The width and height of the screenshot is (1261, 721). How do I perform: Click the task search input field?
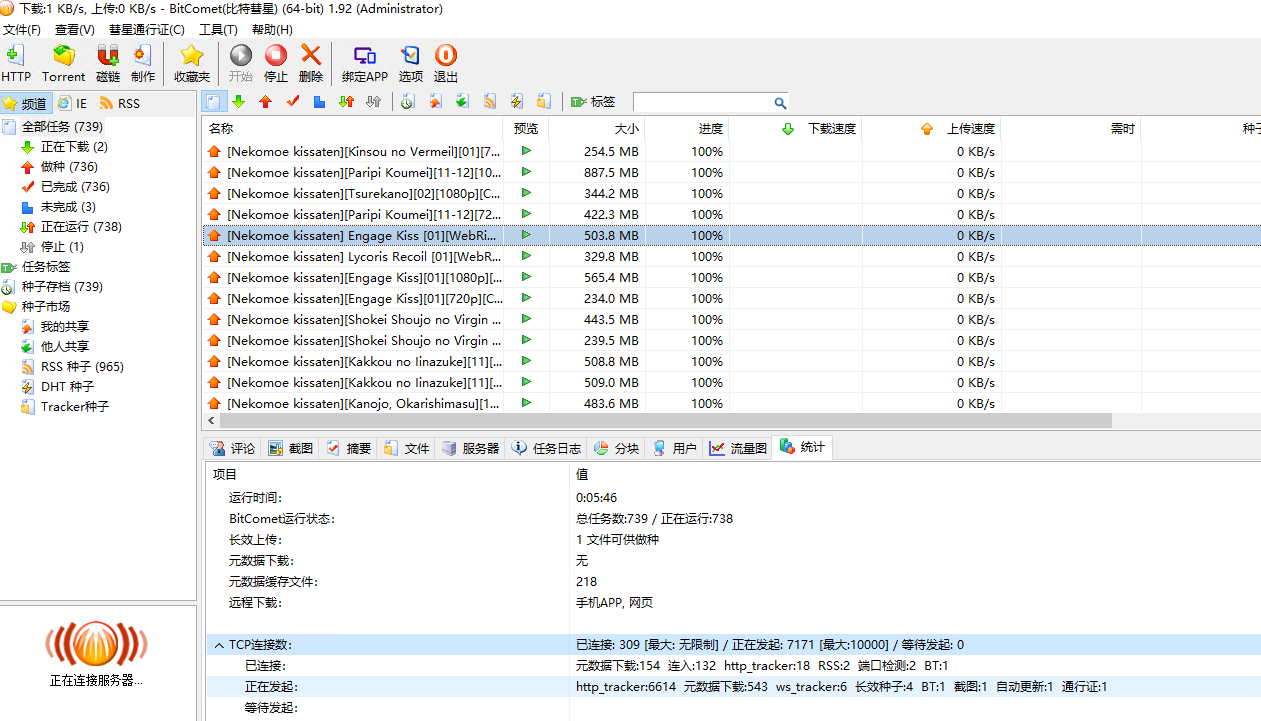click(x=703, y=103)
